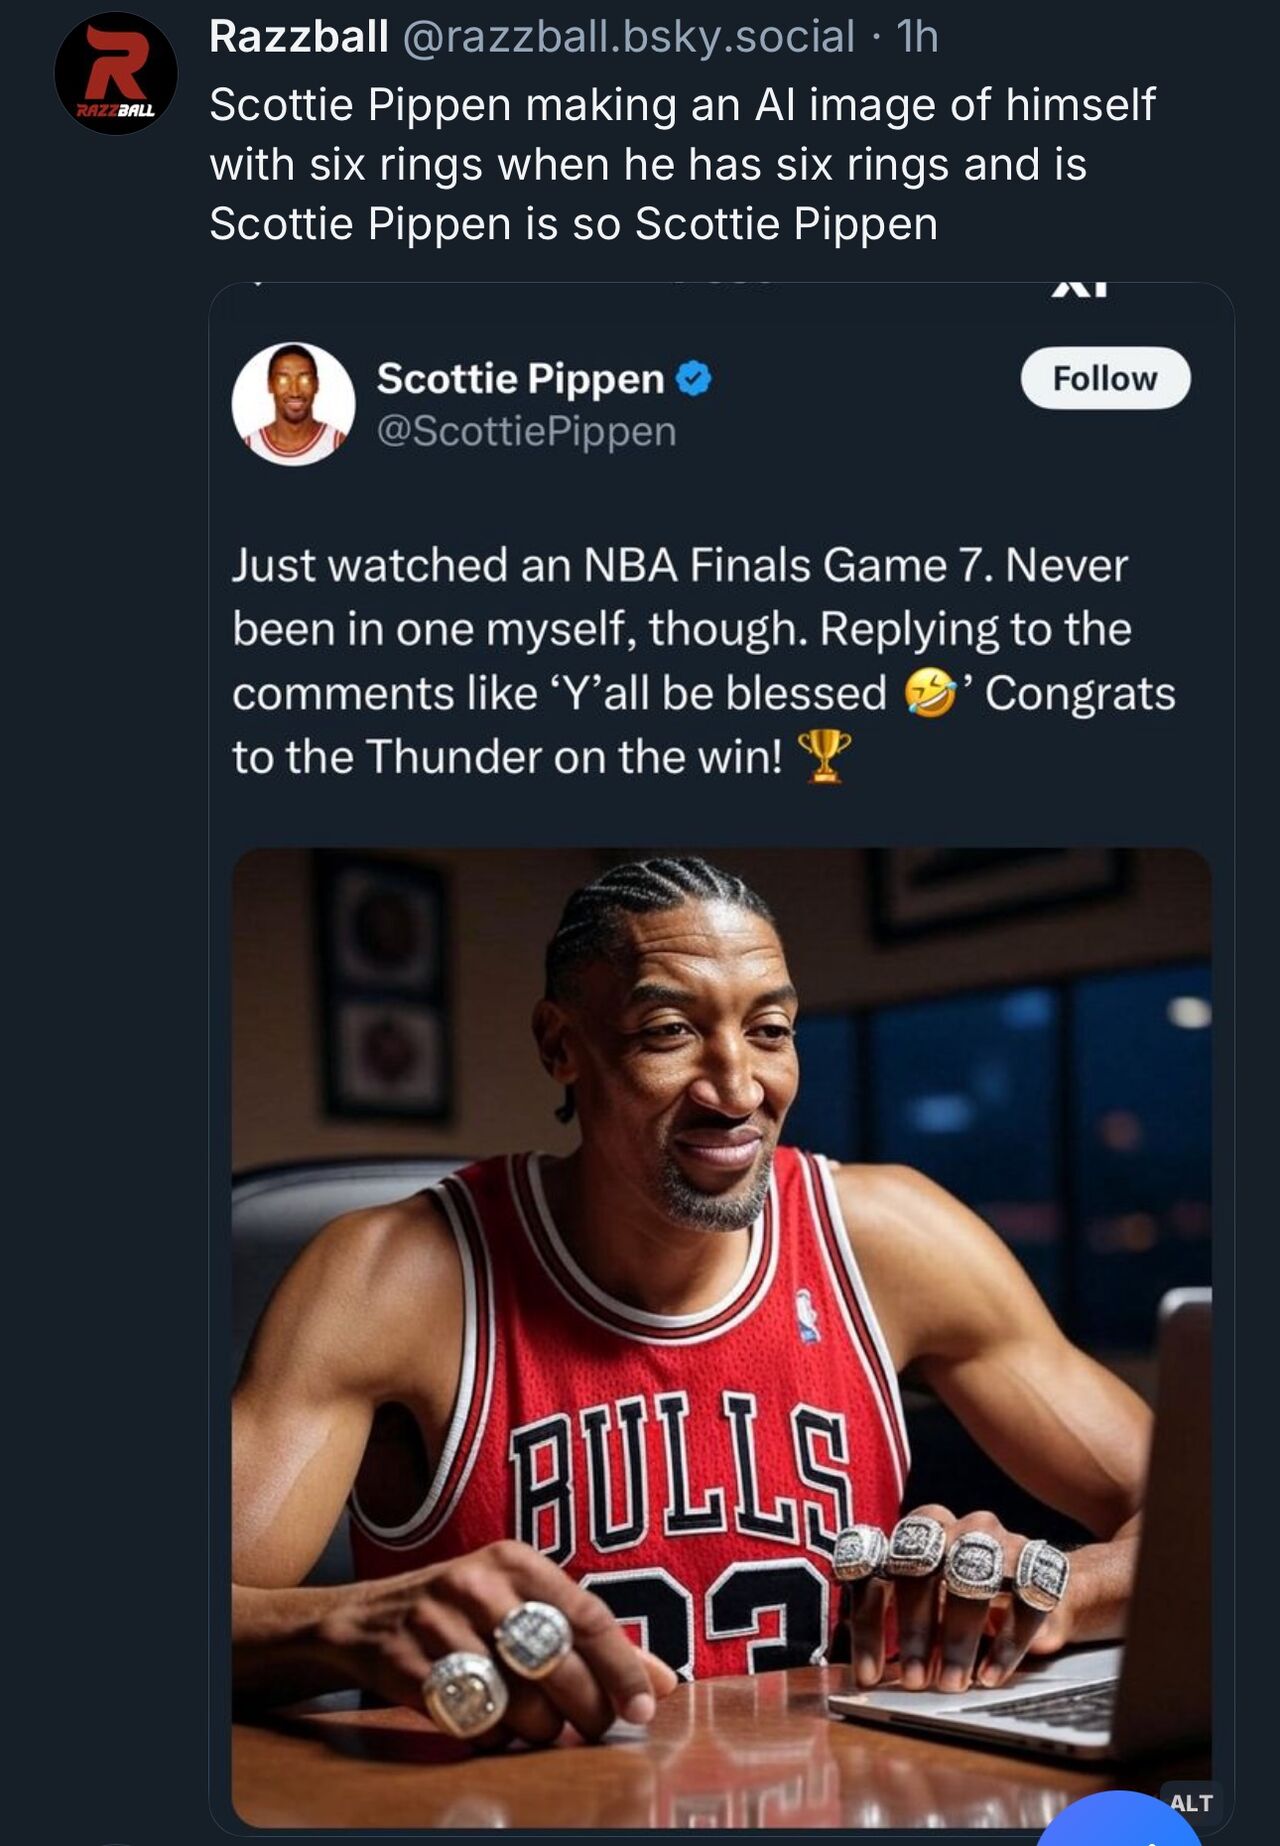Tap the Follow button in the tweet

(1105, 378)
